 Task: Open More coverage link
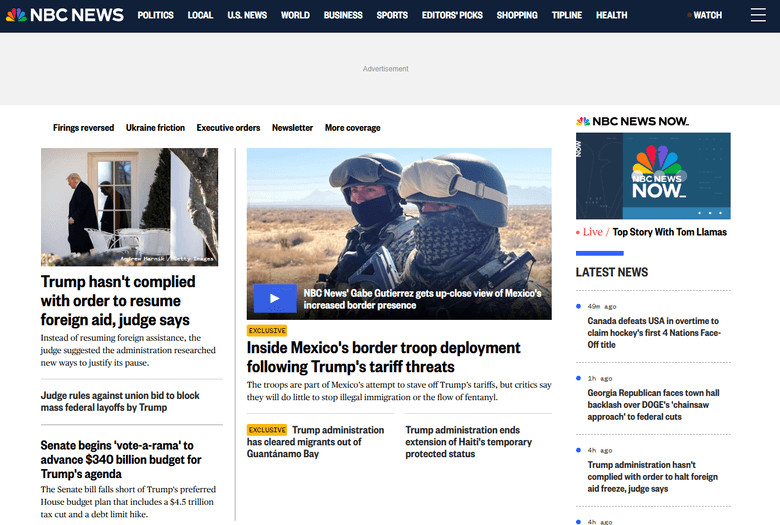point(353,128)
